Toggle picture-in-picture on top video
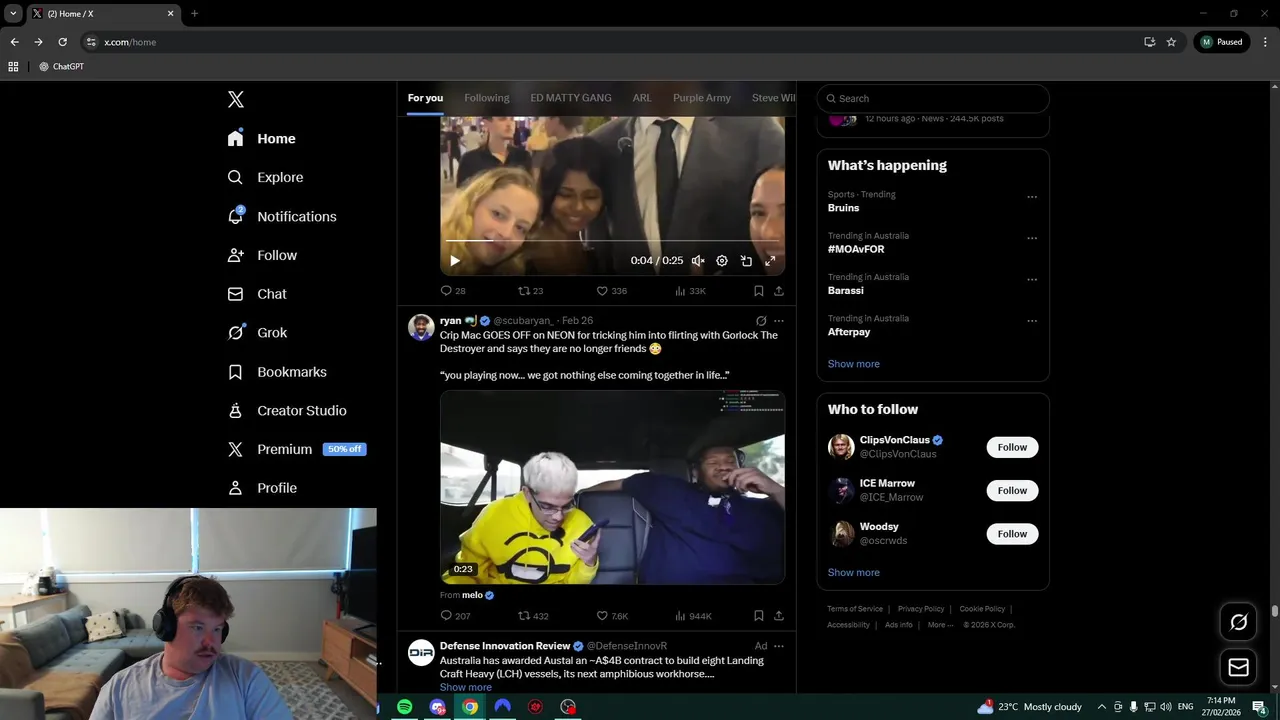Screen dimensions: 1280x720 point(746,261)
